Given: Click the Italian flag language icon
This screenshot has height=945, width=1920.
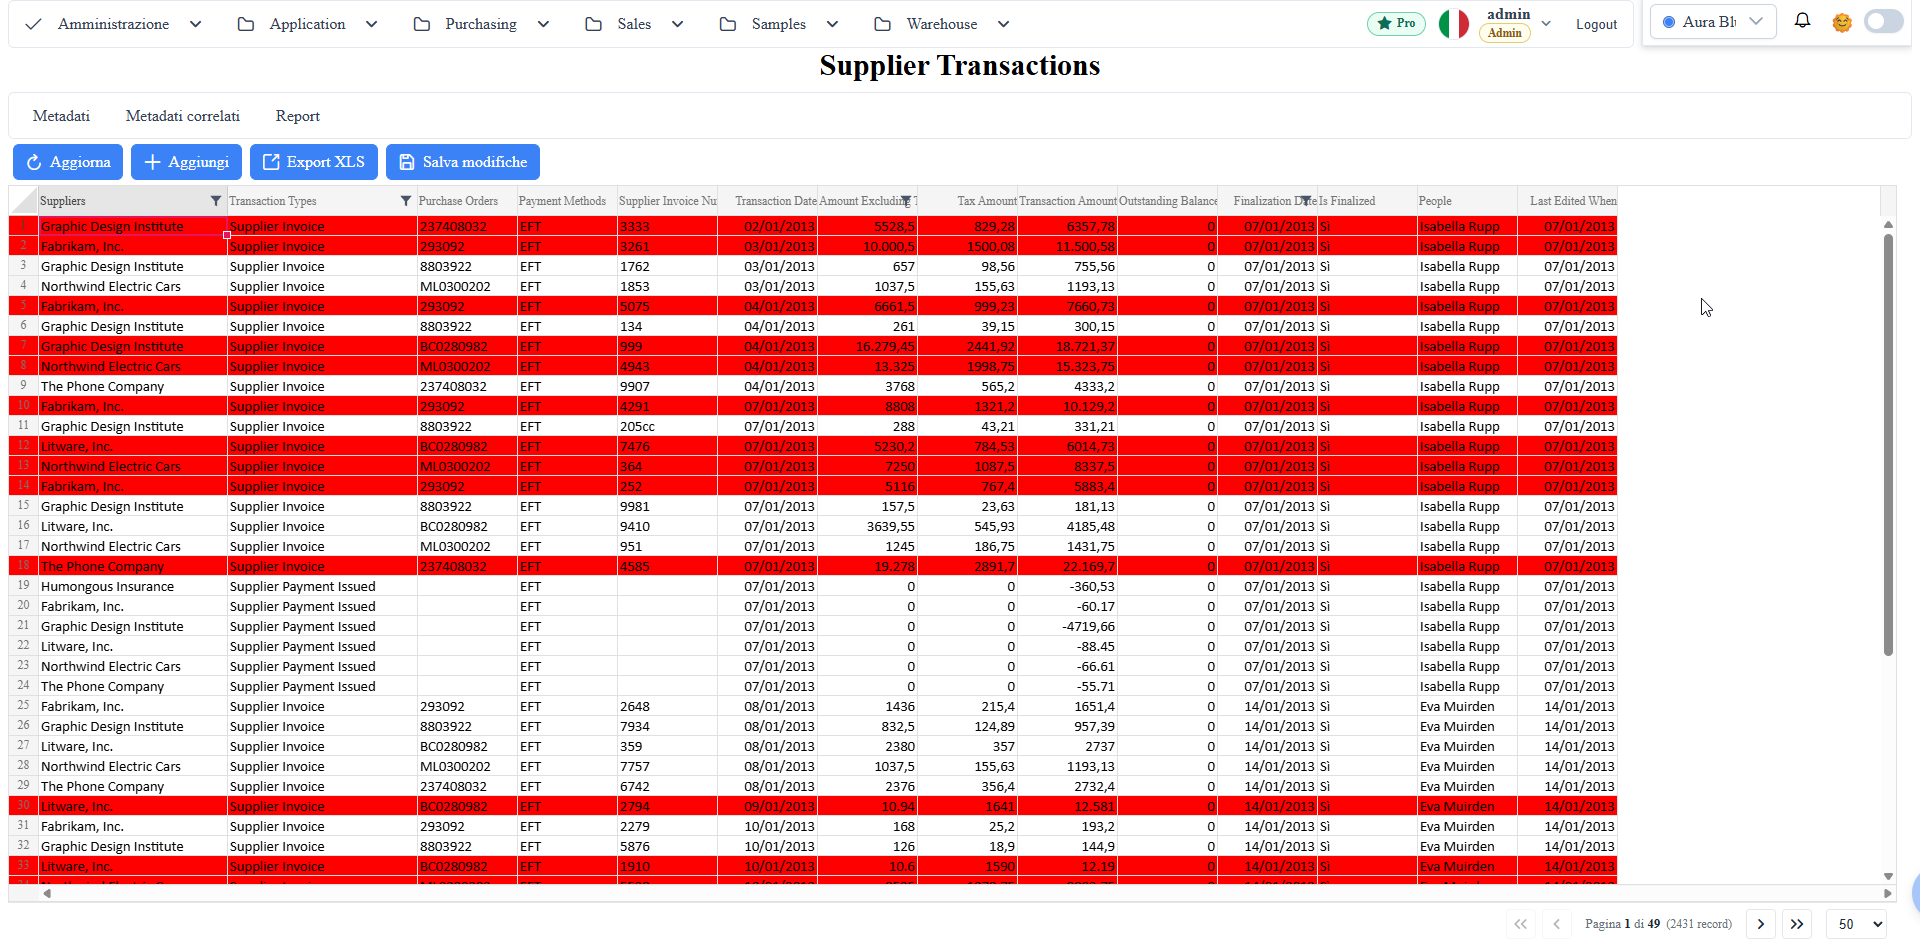Looking at the screenshot, I should [x=1453, y=23].
